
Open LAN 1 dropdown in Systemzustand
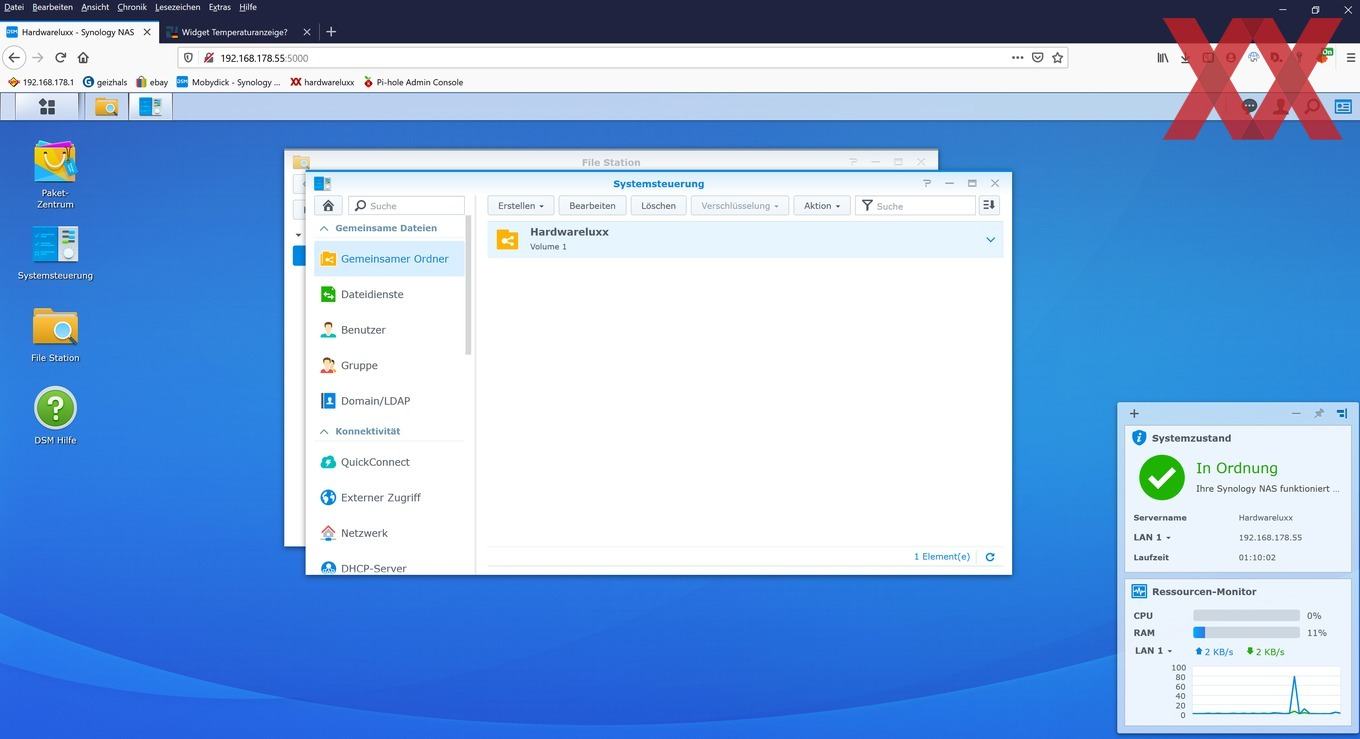click(1152, 538)
